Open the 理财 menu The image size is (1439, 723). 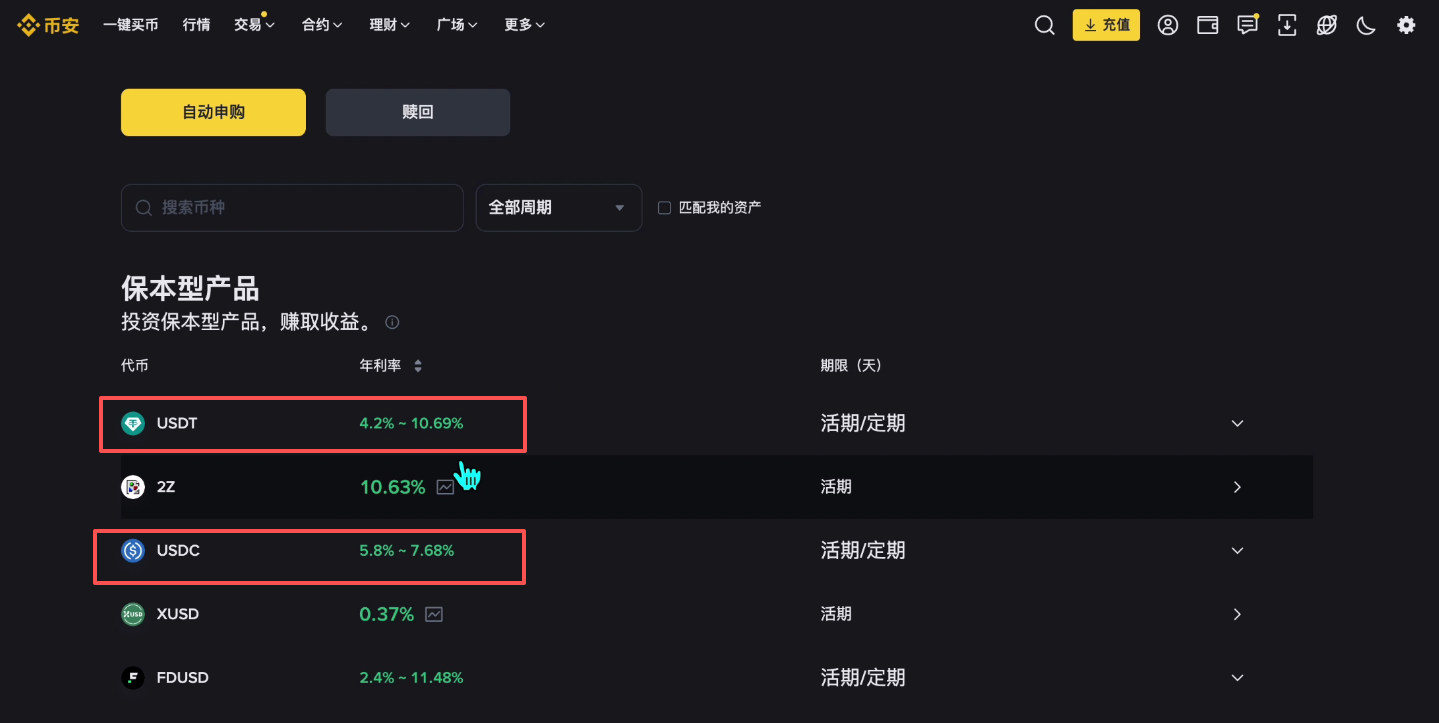389,25
